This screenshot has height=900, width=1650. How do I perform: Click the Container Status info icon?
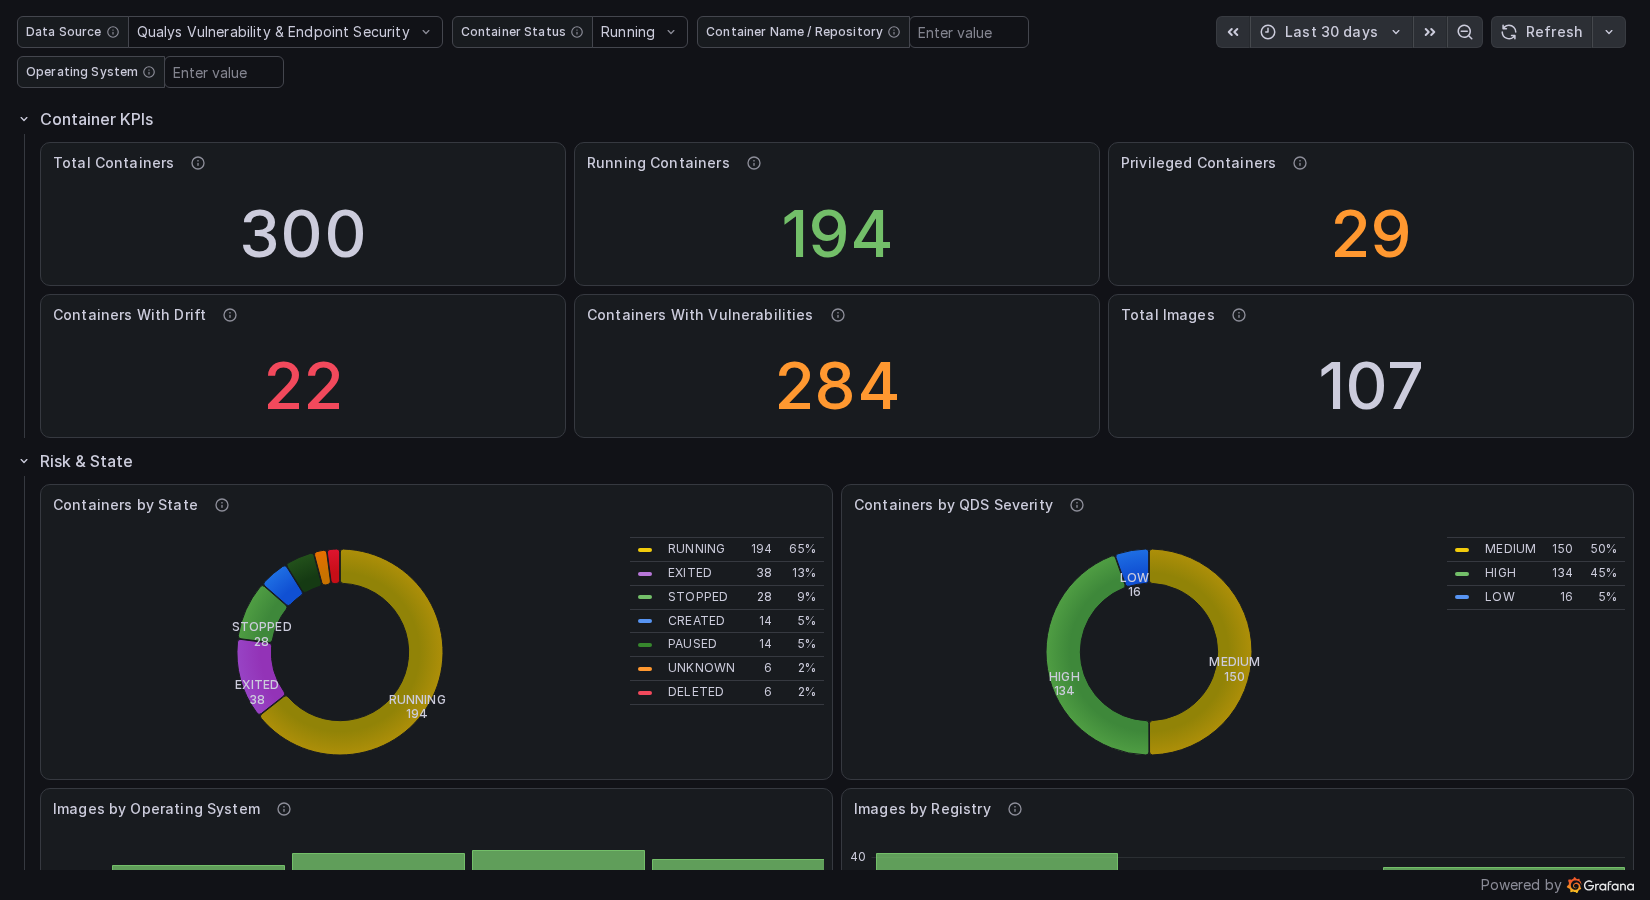point(577,32)
